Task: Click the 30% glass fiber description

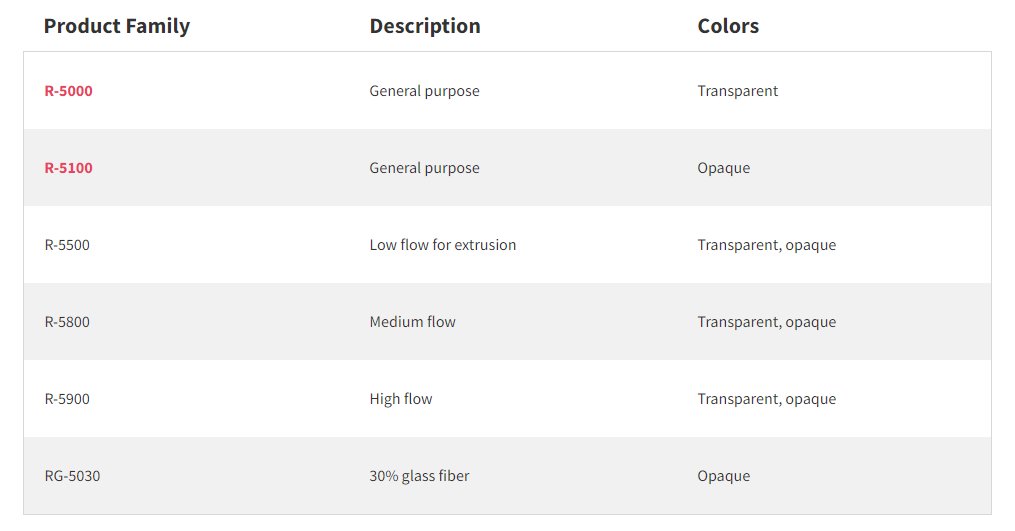Action: (419, 477)
